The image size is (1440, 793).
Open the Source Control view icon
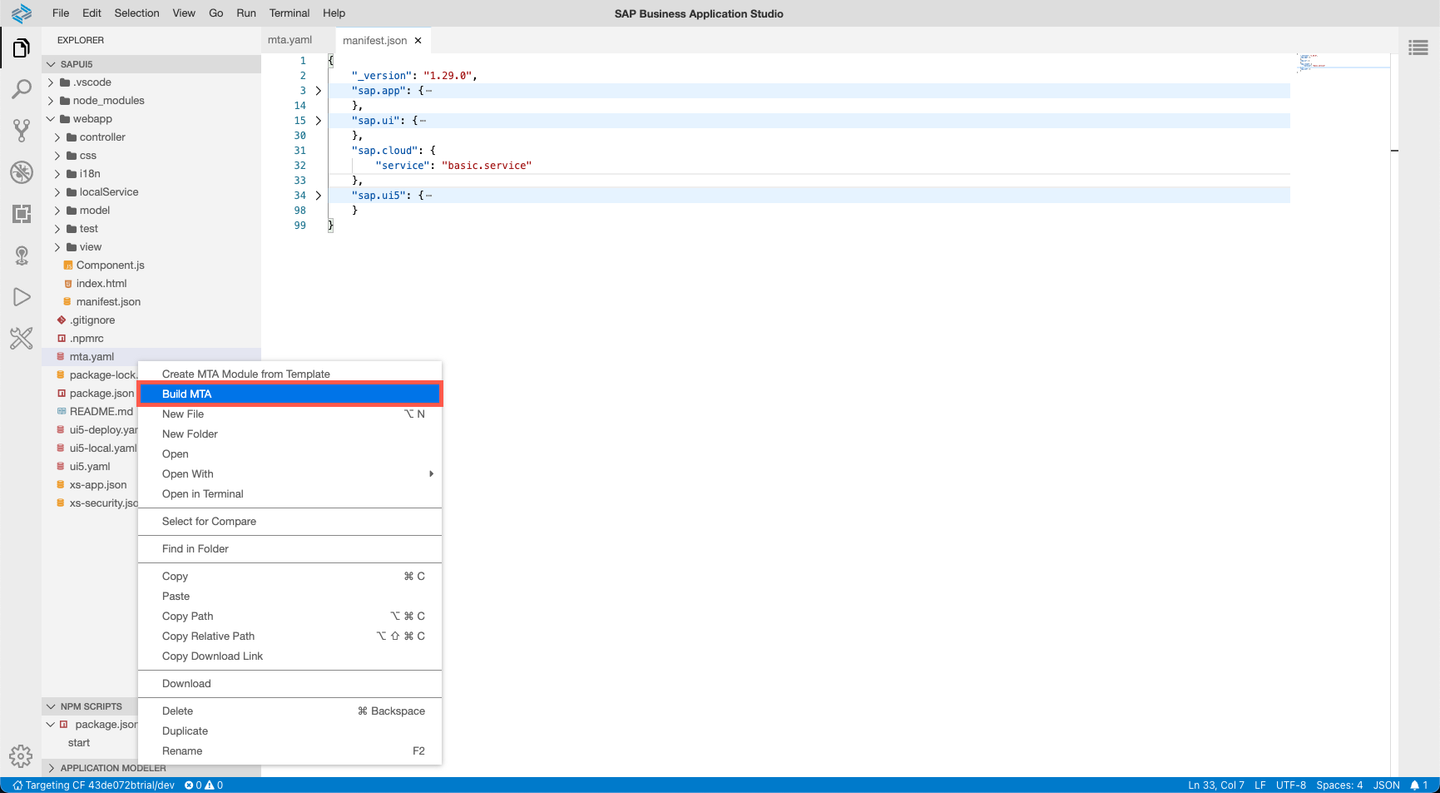pos(21,131)
